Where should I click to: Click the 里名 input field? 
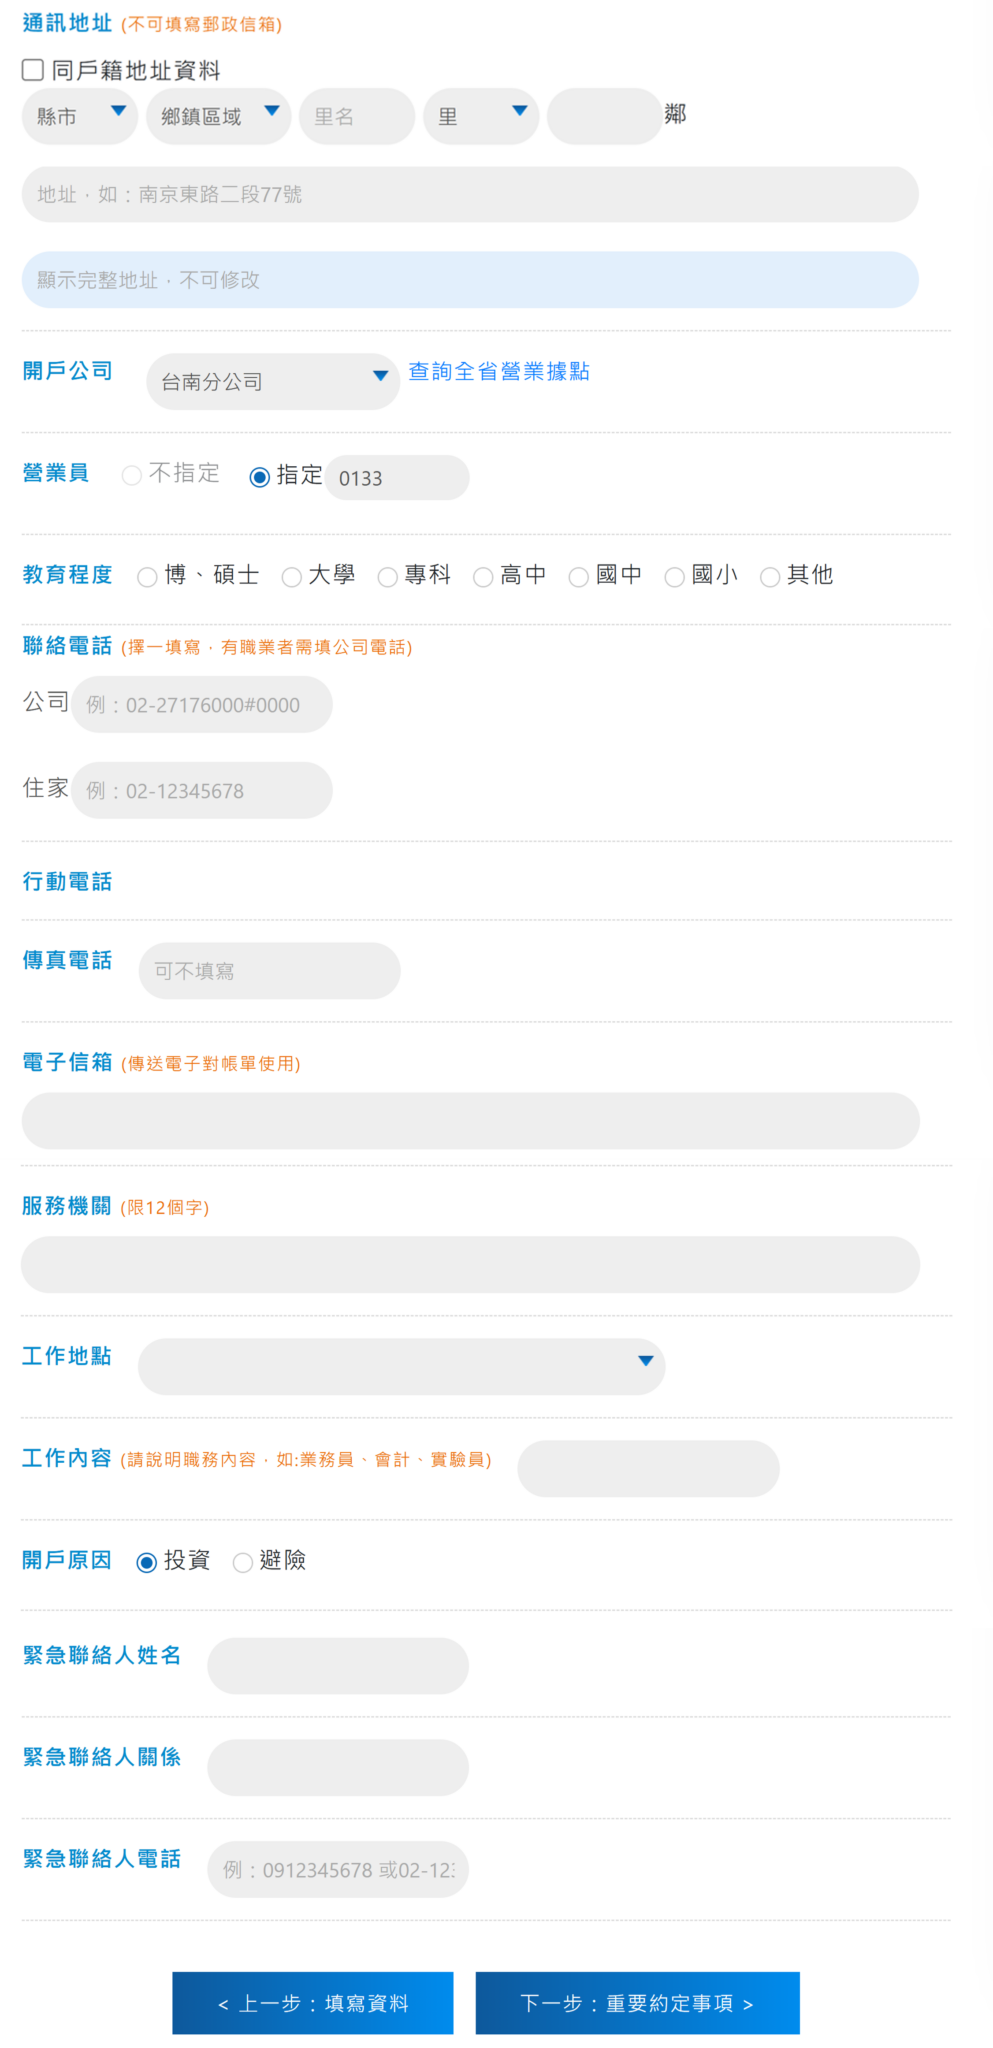[356, 116]
